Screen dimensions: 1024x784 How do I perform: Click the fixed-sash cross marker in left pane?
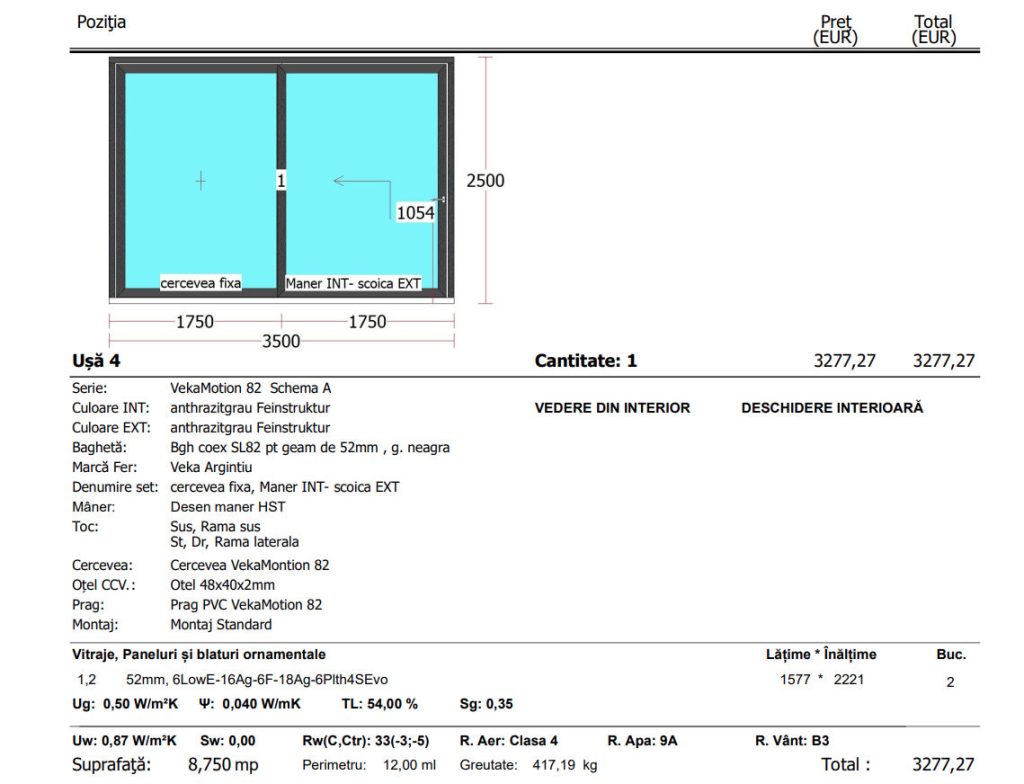[201, 181]
